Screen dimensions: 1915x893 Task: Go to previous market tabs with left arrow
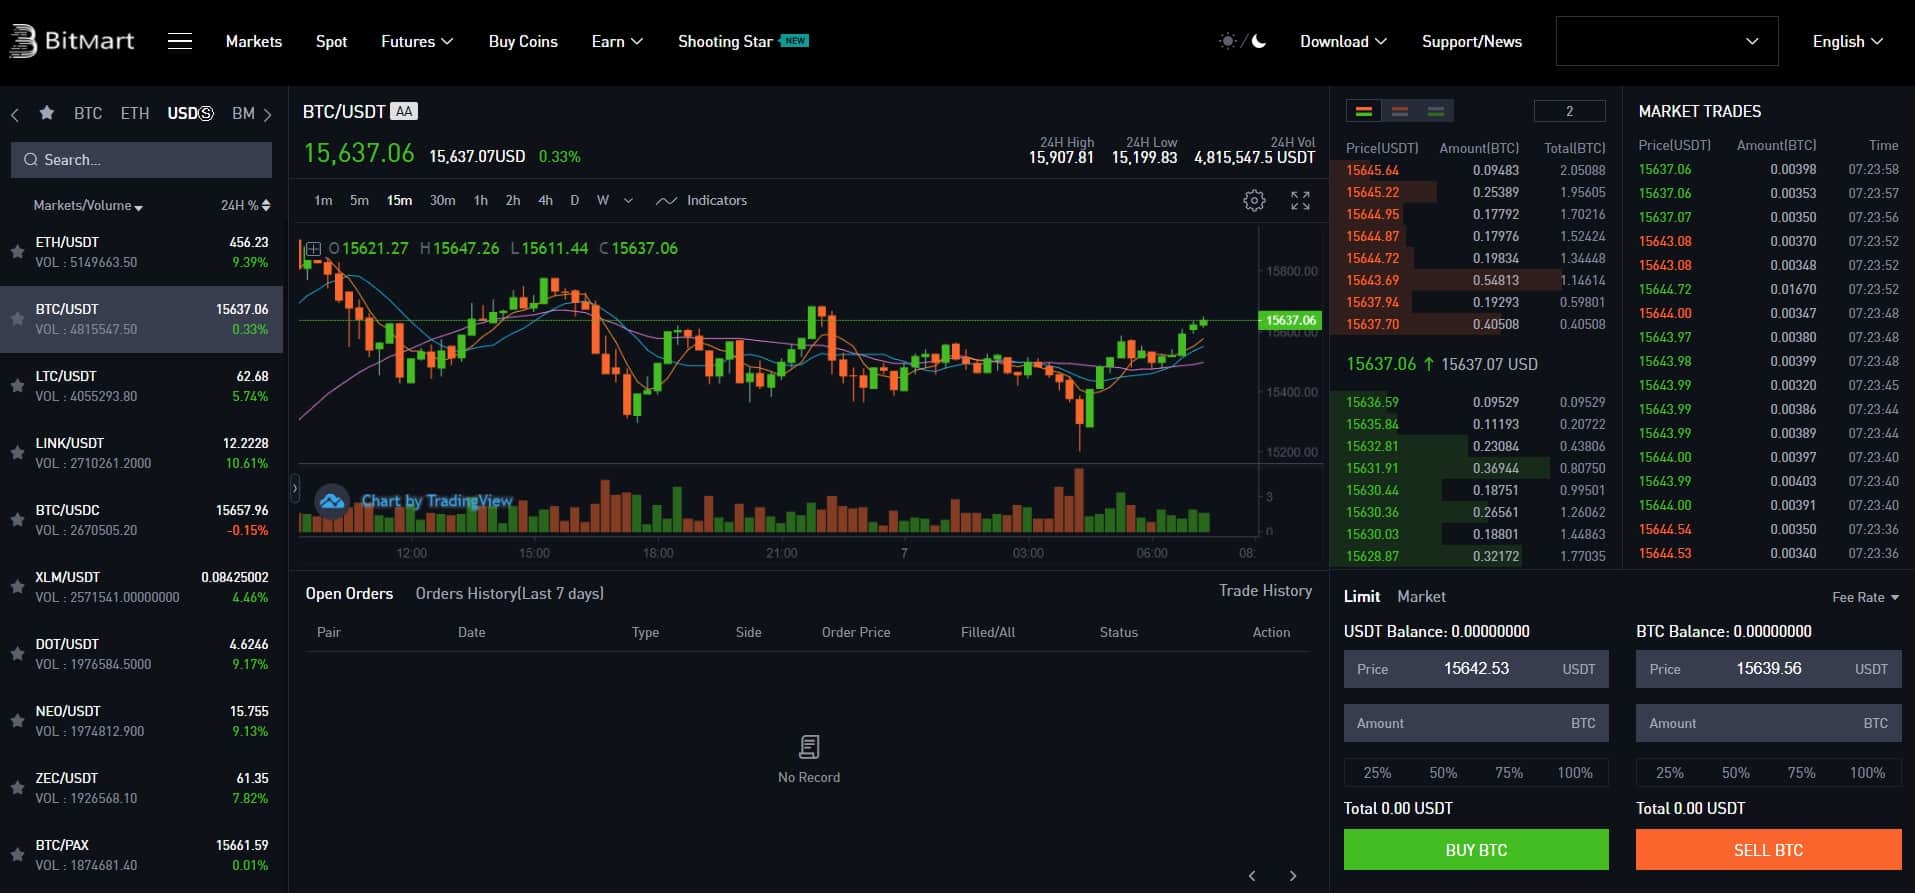[15, 114]
